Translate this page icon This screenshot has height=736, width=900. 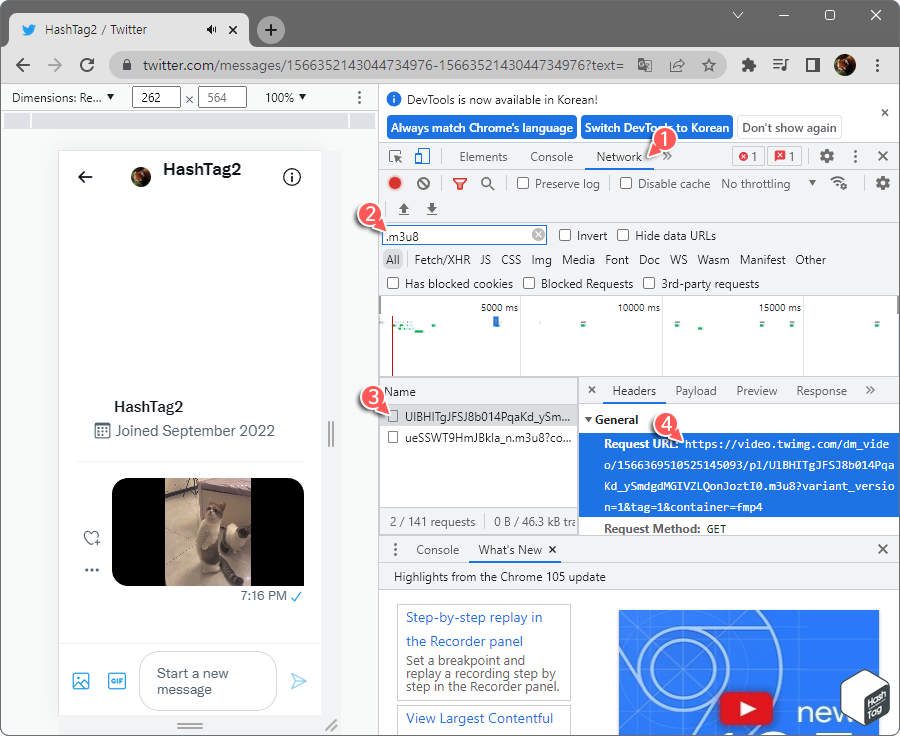coord(645,65)
